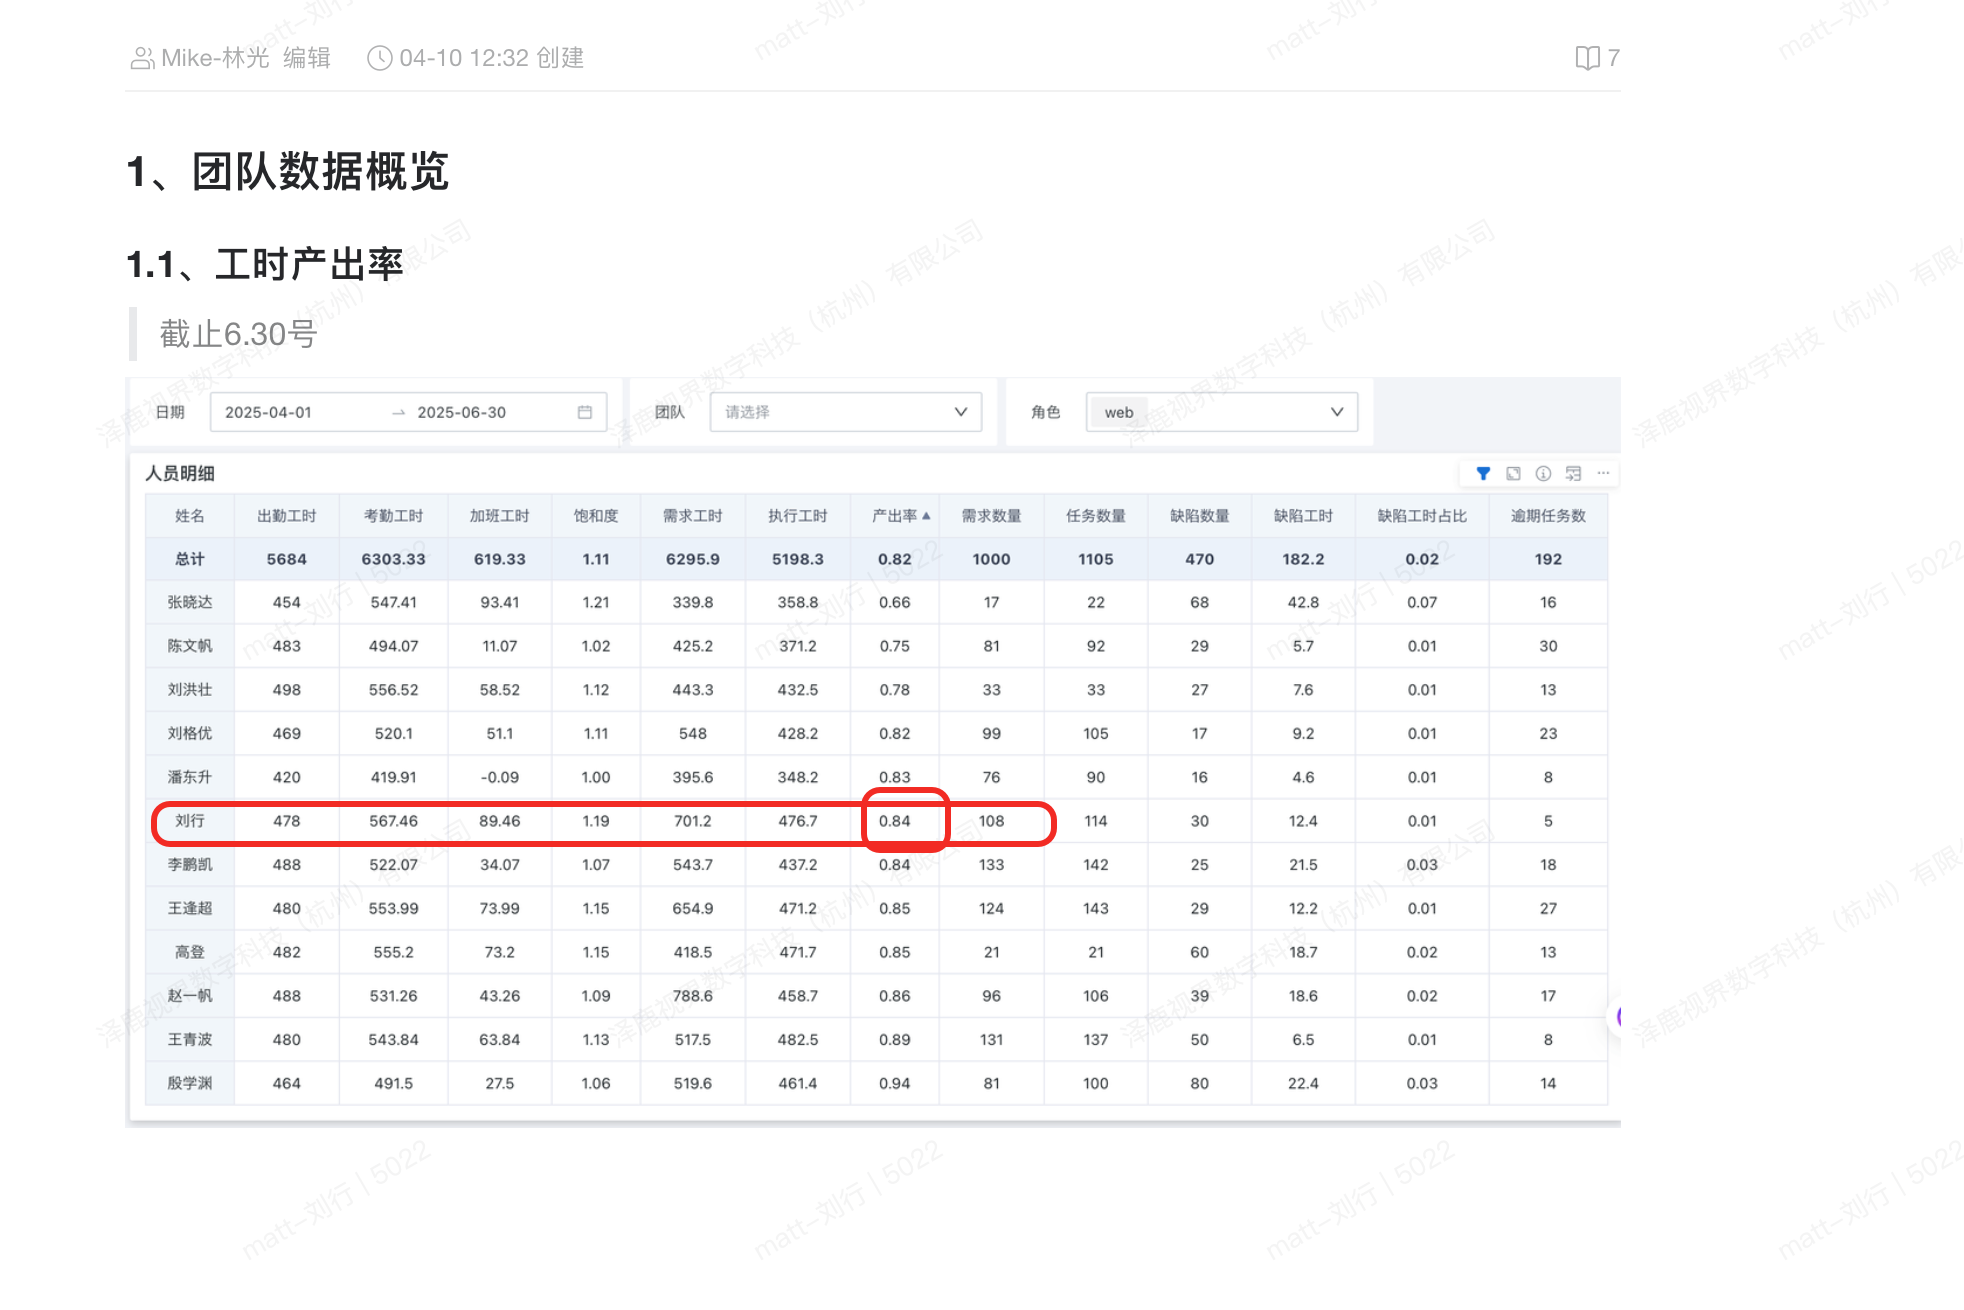This screenshot has width=1964, height=1310.
Task: Click 张晓达's 产出率 value 0.66
Action: click(x=895, y=602)
